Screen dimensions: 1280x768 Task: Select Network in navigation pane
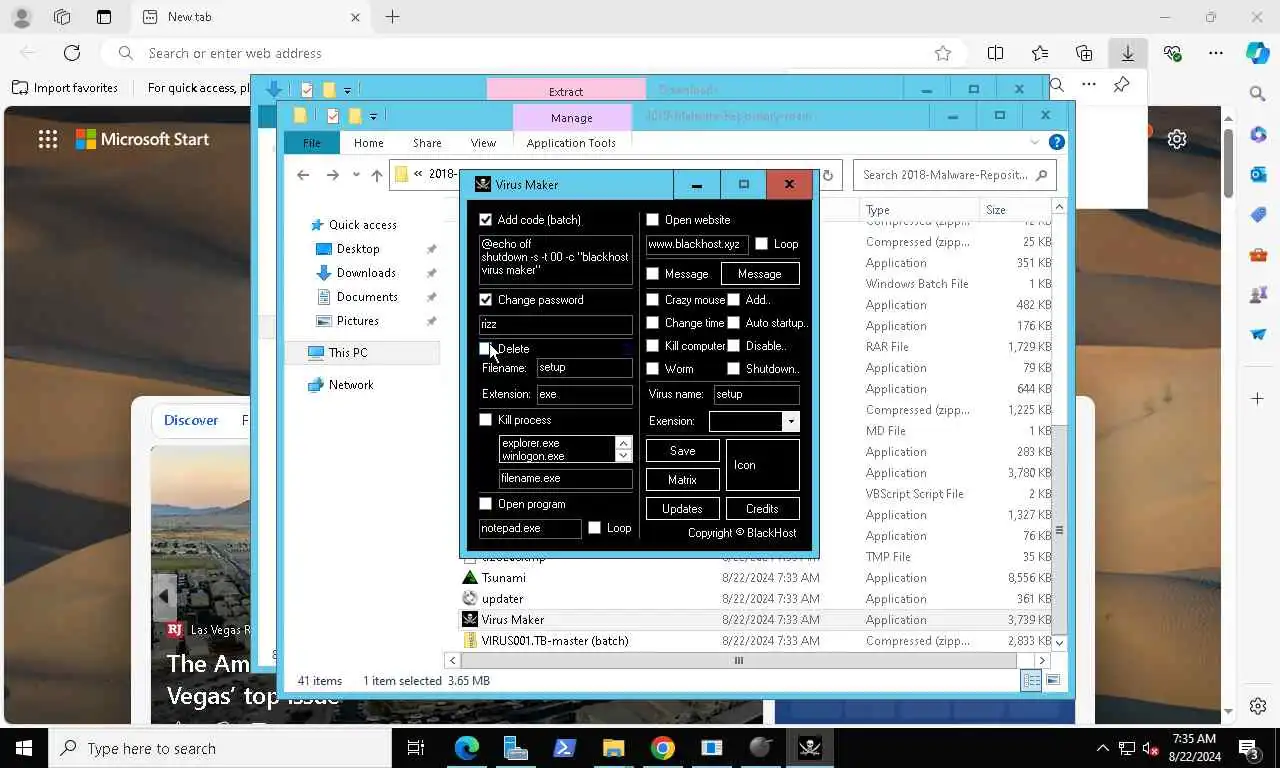(x=351, y=385)
